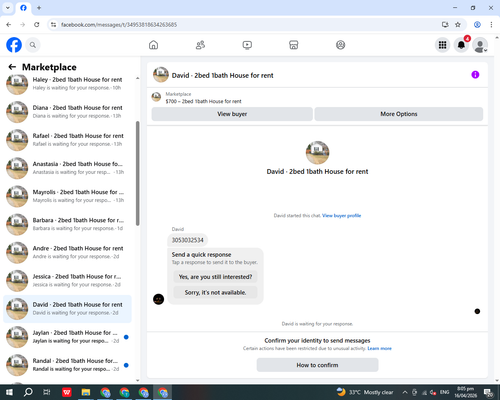Send quick reply 'Sorry, it's not available.'

click(x=215, y=292)
